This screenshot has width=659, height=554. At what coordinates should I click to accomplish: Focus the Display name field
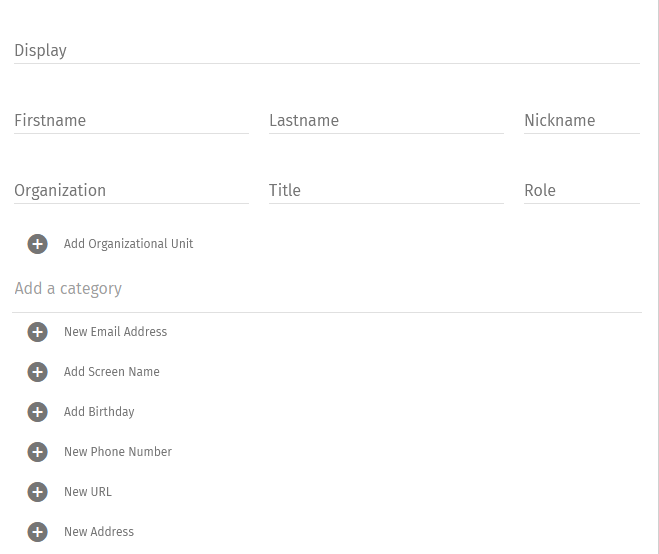coord(326,51)
